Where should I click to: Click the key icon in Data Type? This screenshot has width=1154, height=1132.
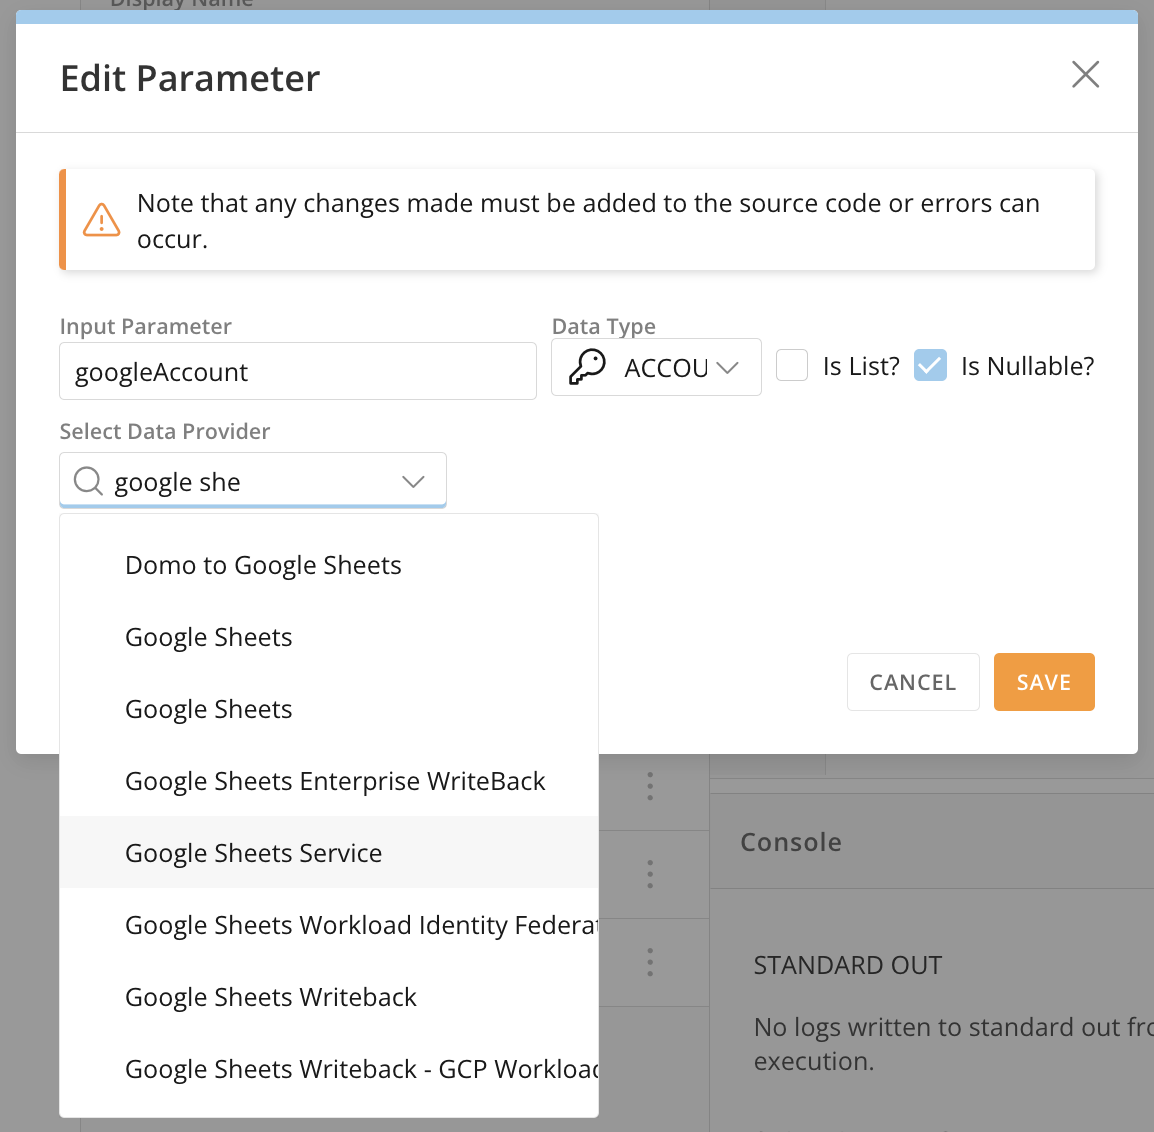click(x=587, y=367)
